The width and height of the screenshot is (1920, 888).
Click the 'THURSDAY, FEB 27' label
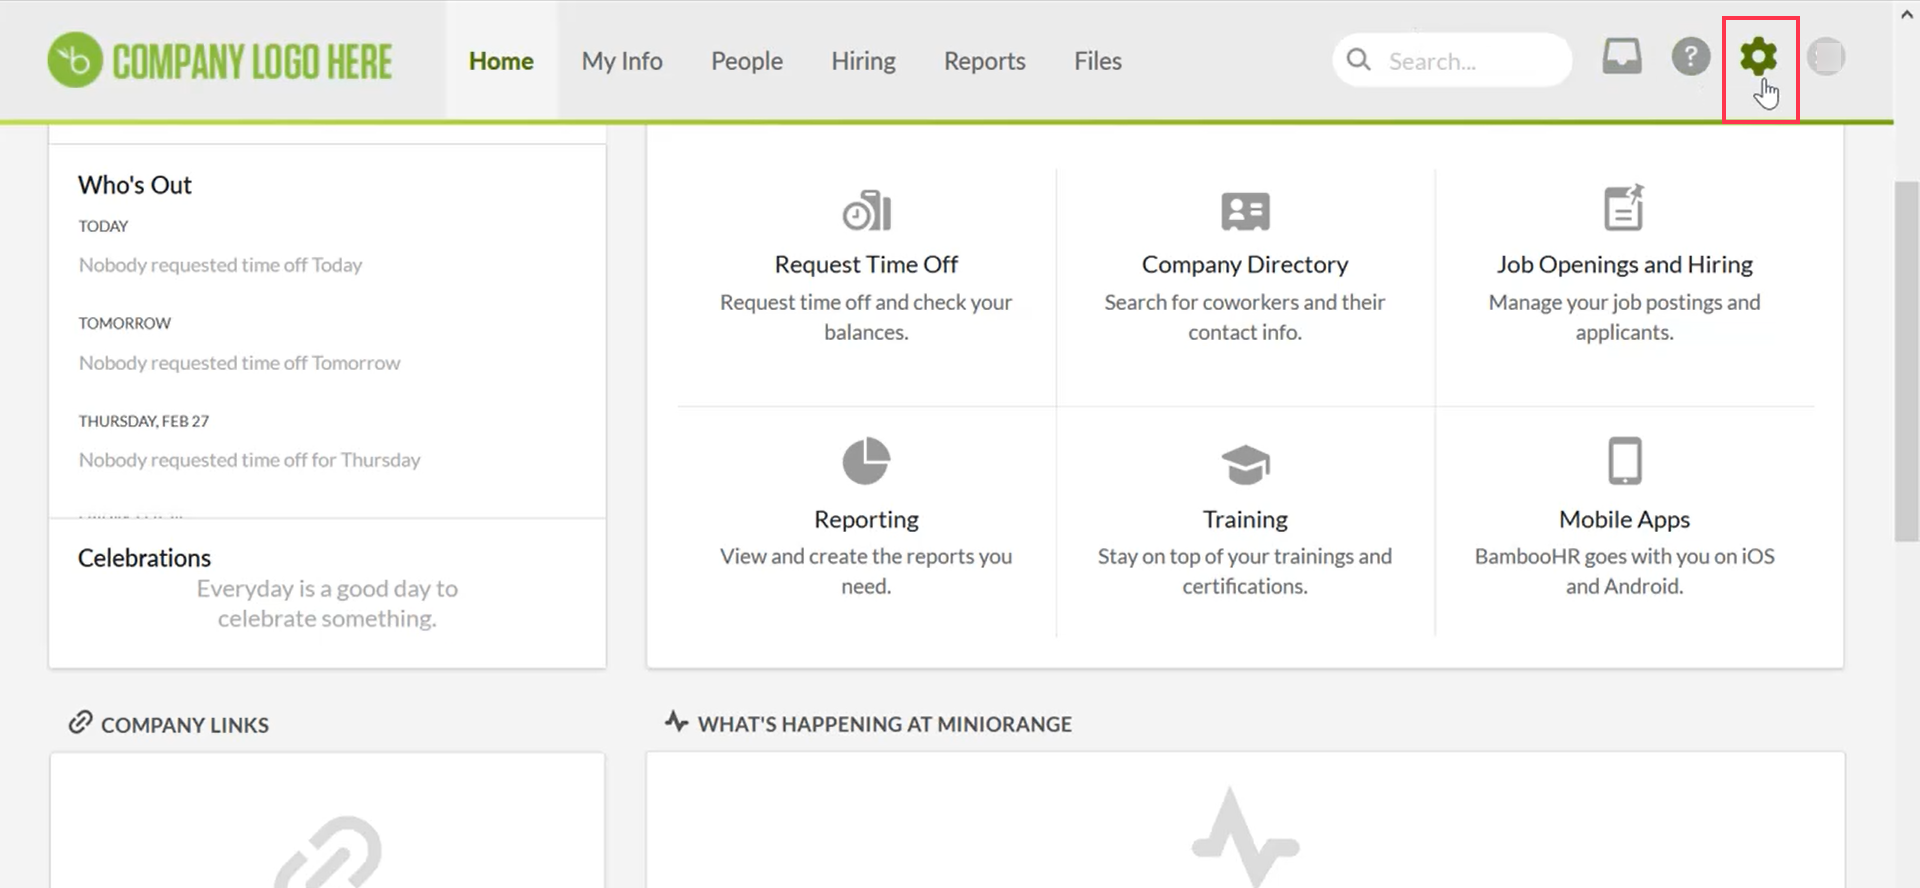pos(144,421)
